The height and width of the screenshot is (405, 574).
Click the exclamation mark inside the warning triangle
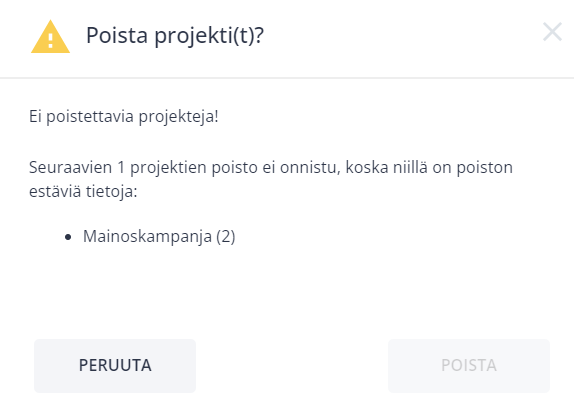pyautogui.click(x=51, y=41)
